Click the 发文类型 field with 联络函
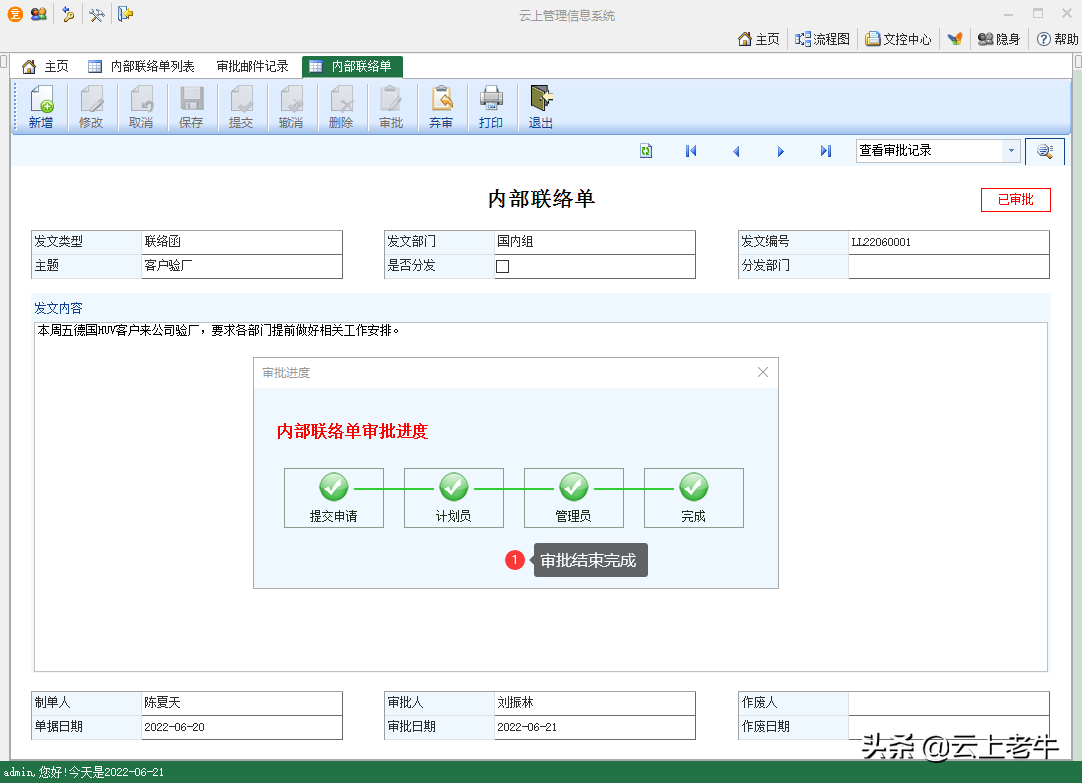The width and height of the screenshot is (1082, 783). click(242, 242)
